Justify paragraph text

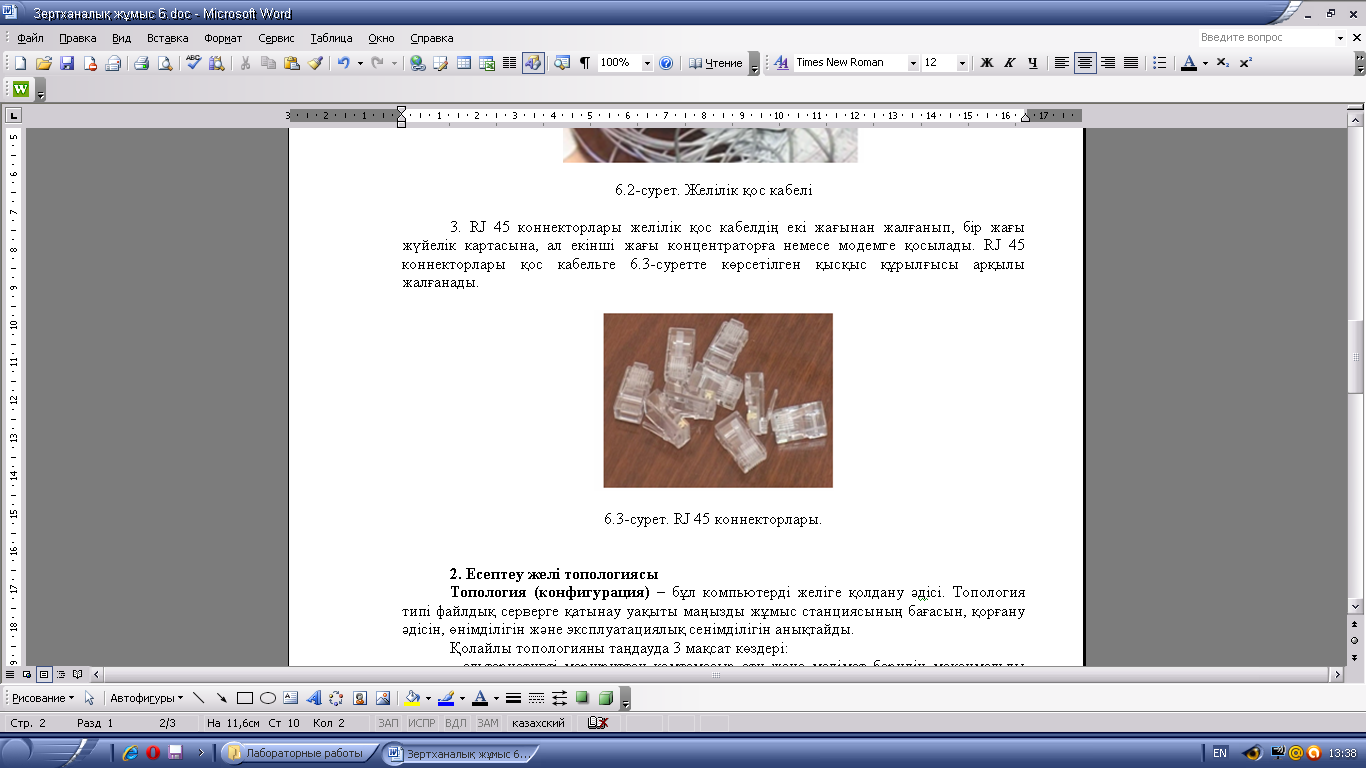(1131, 63)
